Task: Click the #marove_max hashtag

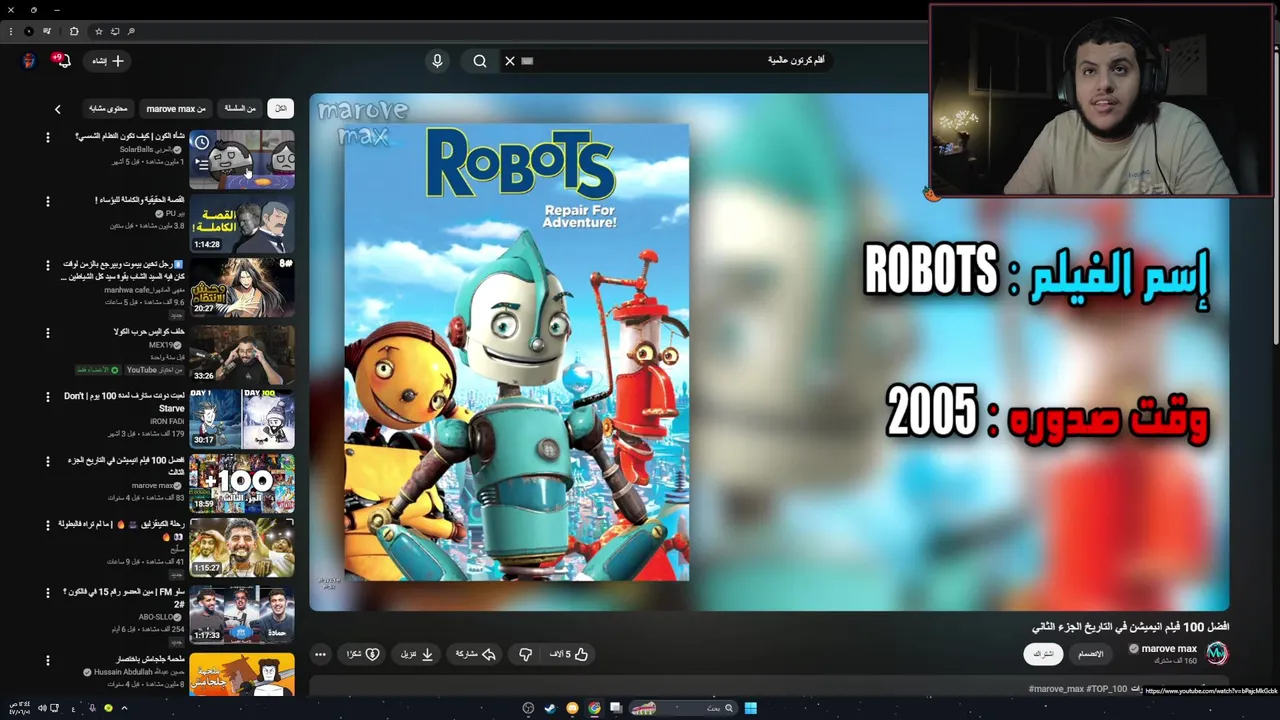Action: 1056,689
